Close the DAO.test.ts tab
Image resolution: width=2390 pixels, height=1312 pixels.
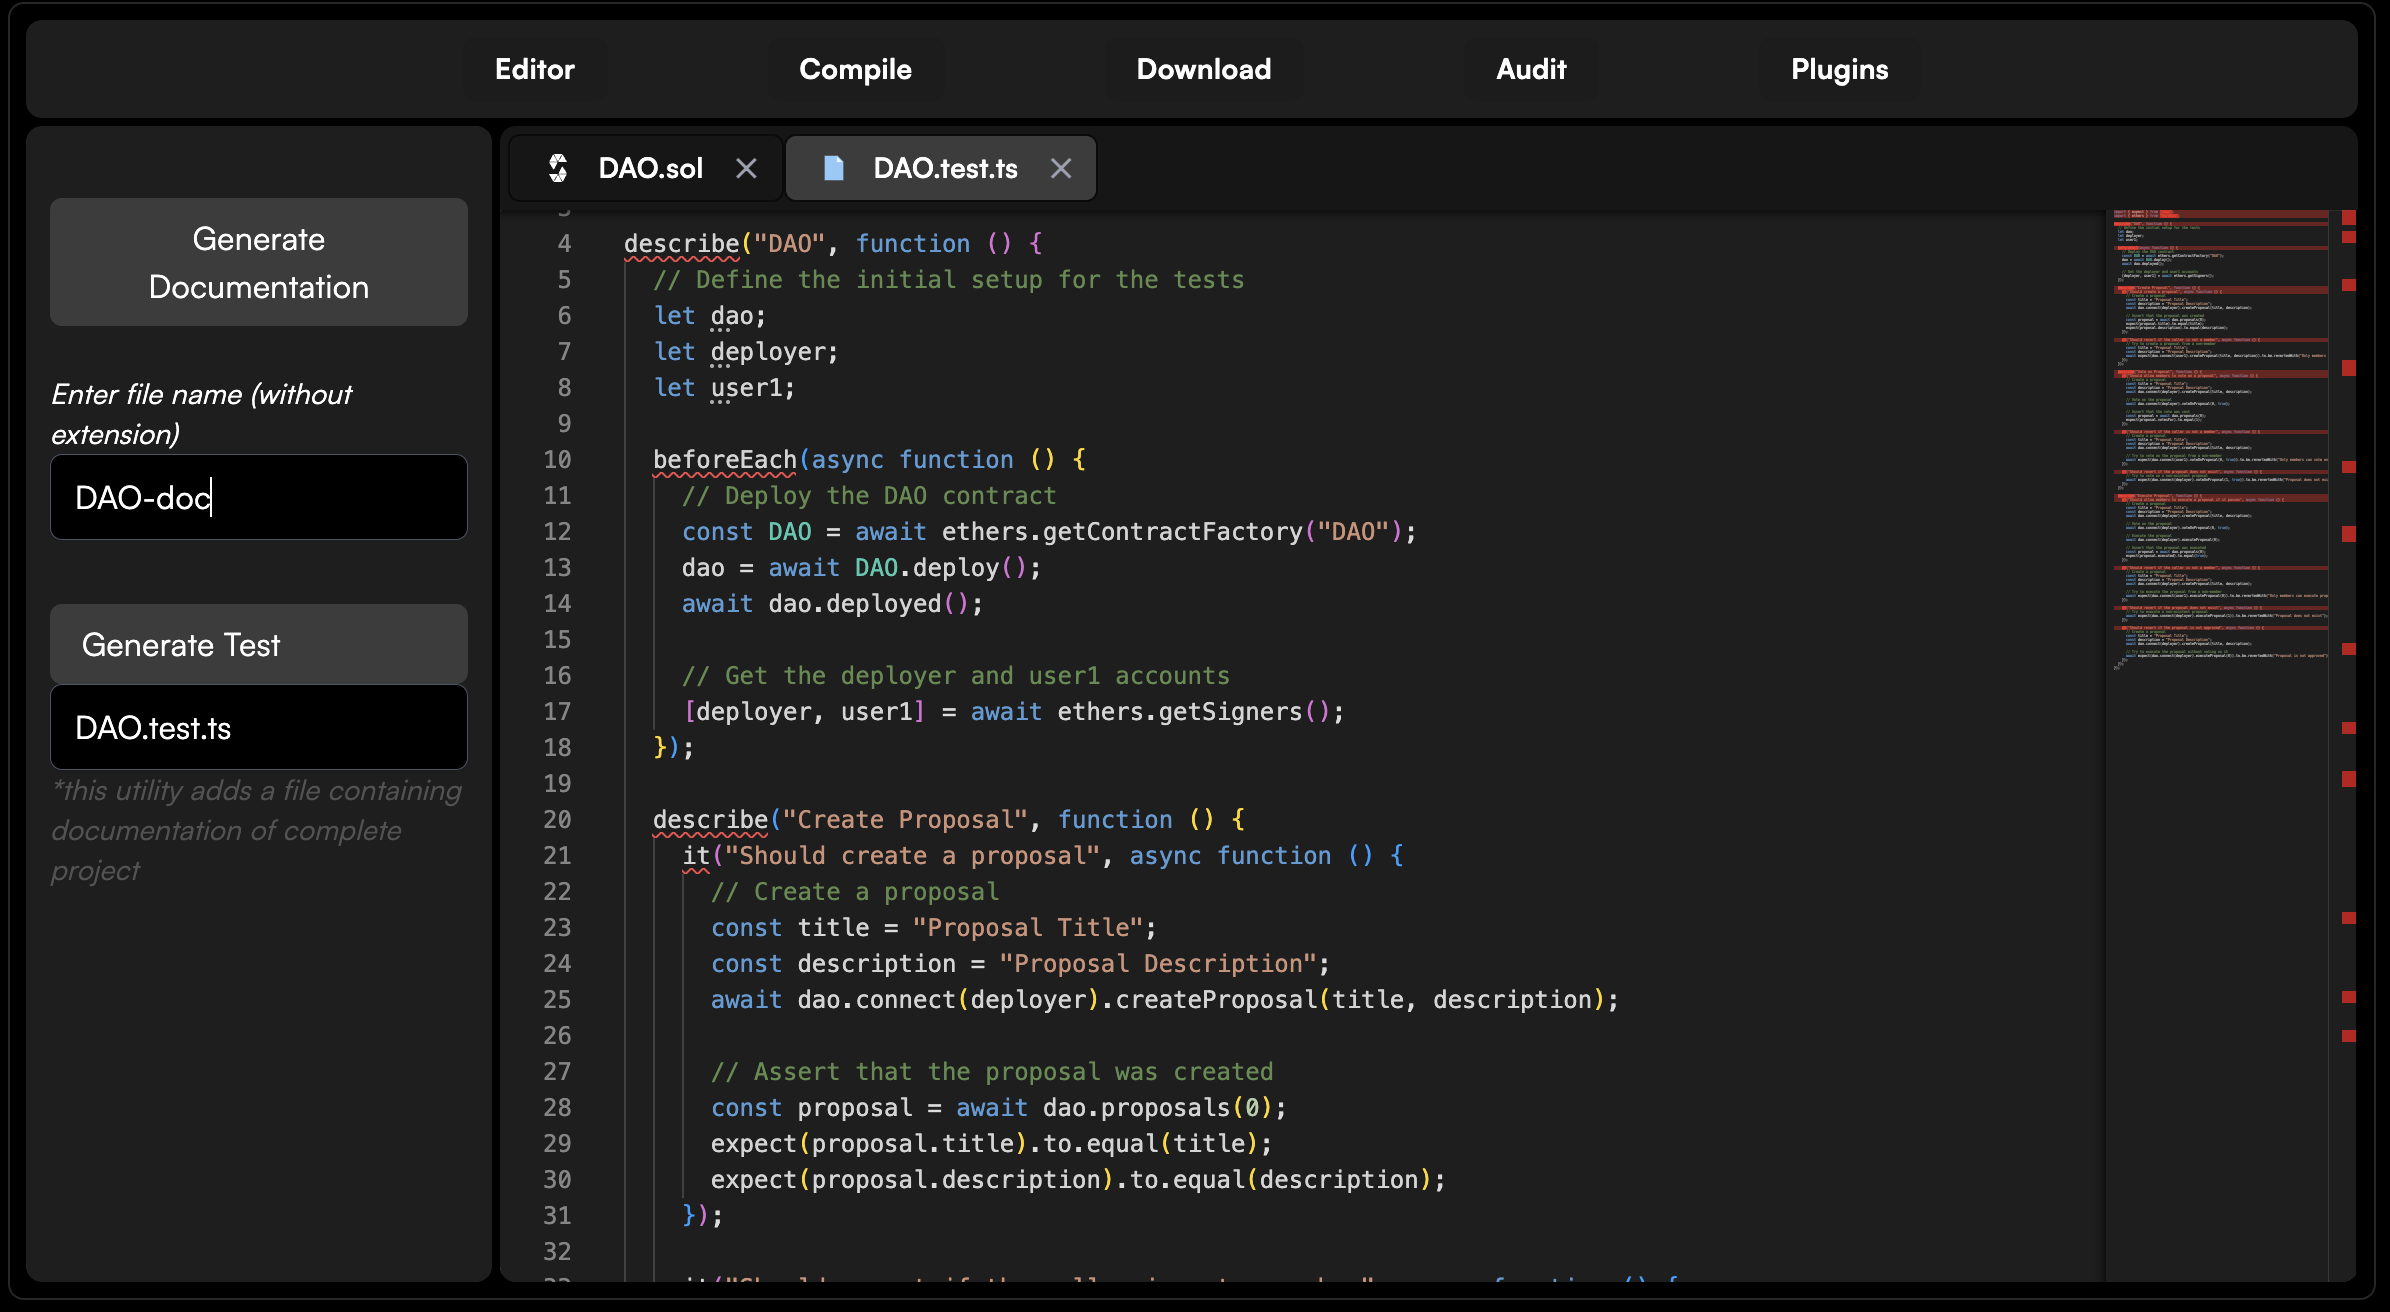click(1061, 168)
